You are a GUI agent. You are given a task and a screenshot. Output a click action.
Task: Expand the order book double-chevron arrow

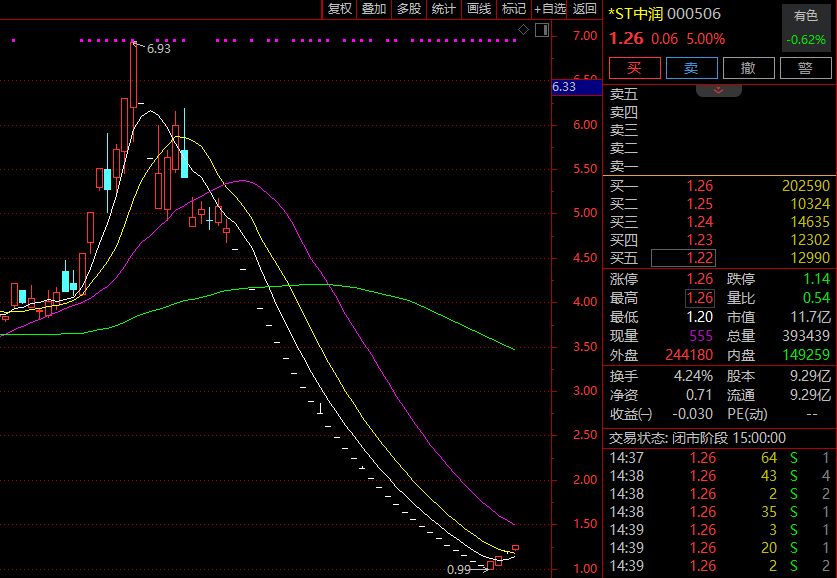tap(718, 90)
